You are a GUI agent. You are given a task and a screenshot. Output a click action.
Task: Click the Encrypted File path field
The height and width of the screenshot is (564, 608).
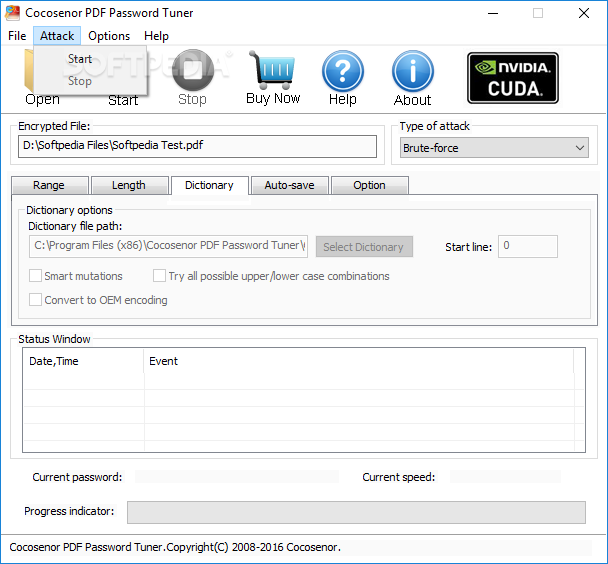point(197,146)
